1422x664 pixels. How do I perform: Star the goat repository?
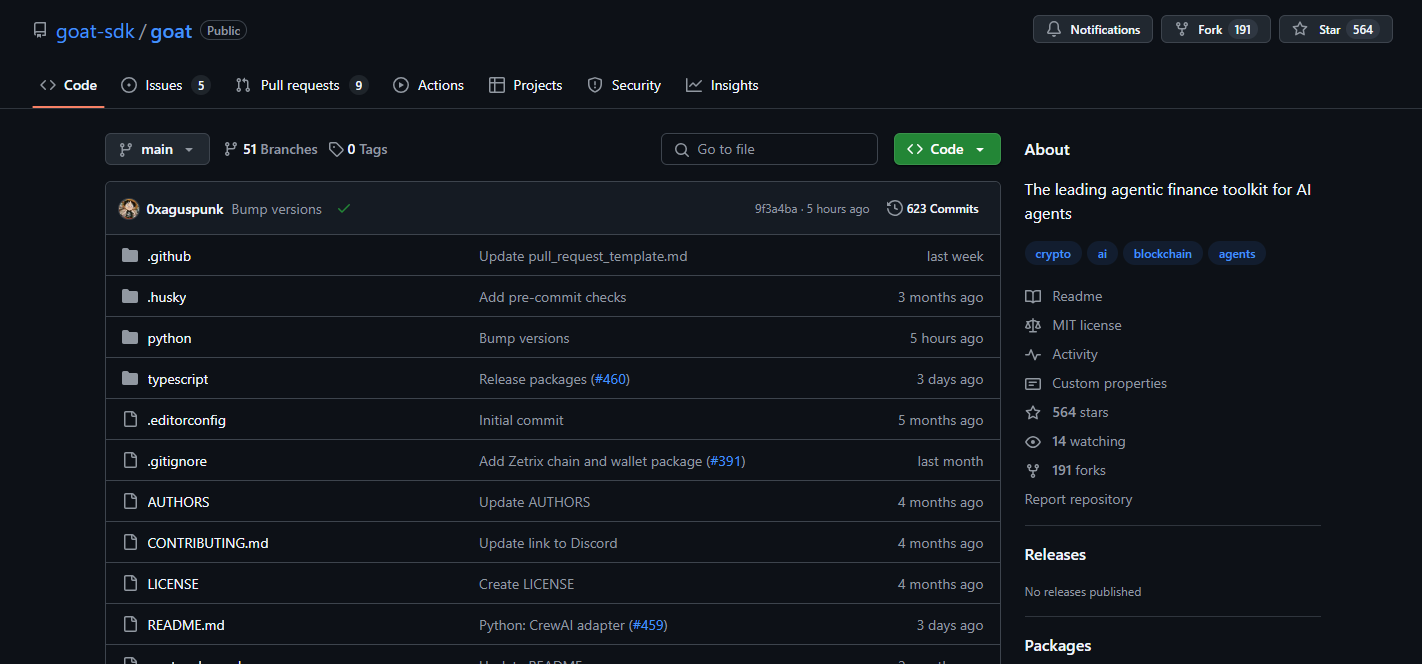(x=1336, y=30)
